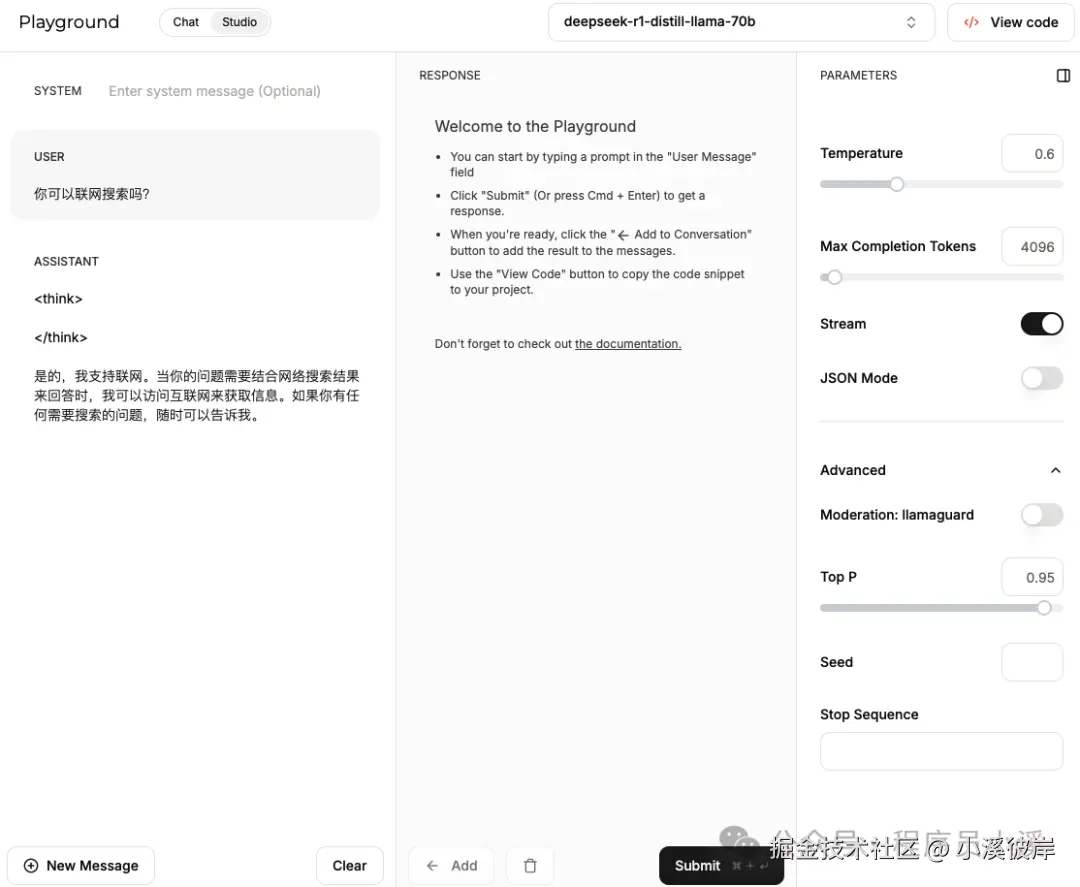Enable JSON Mode

(x=1041, y=378)
